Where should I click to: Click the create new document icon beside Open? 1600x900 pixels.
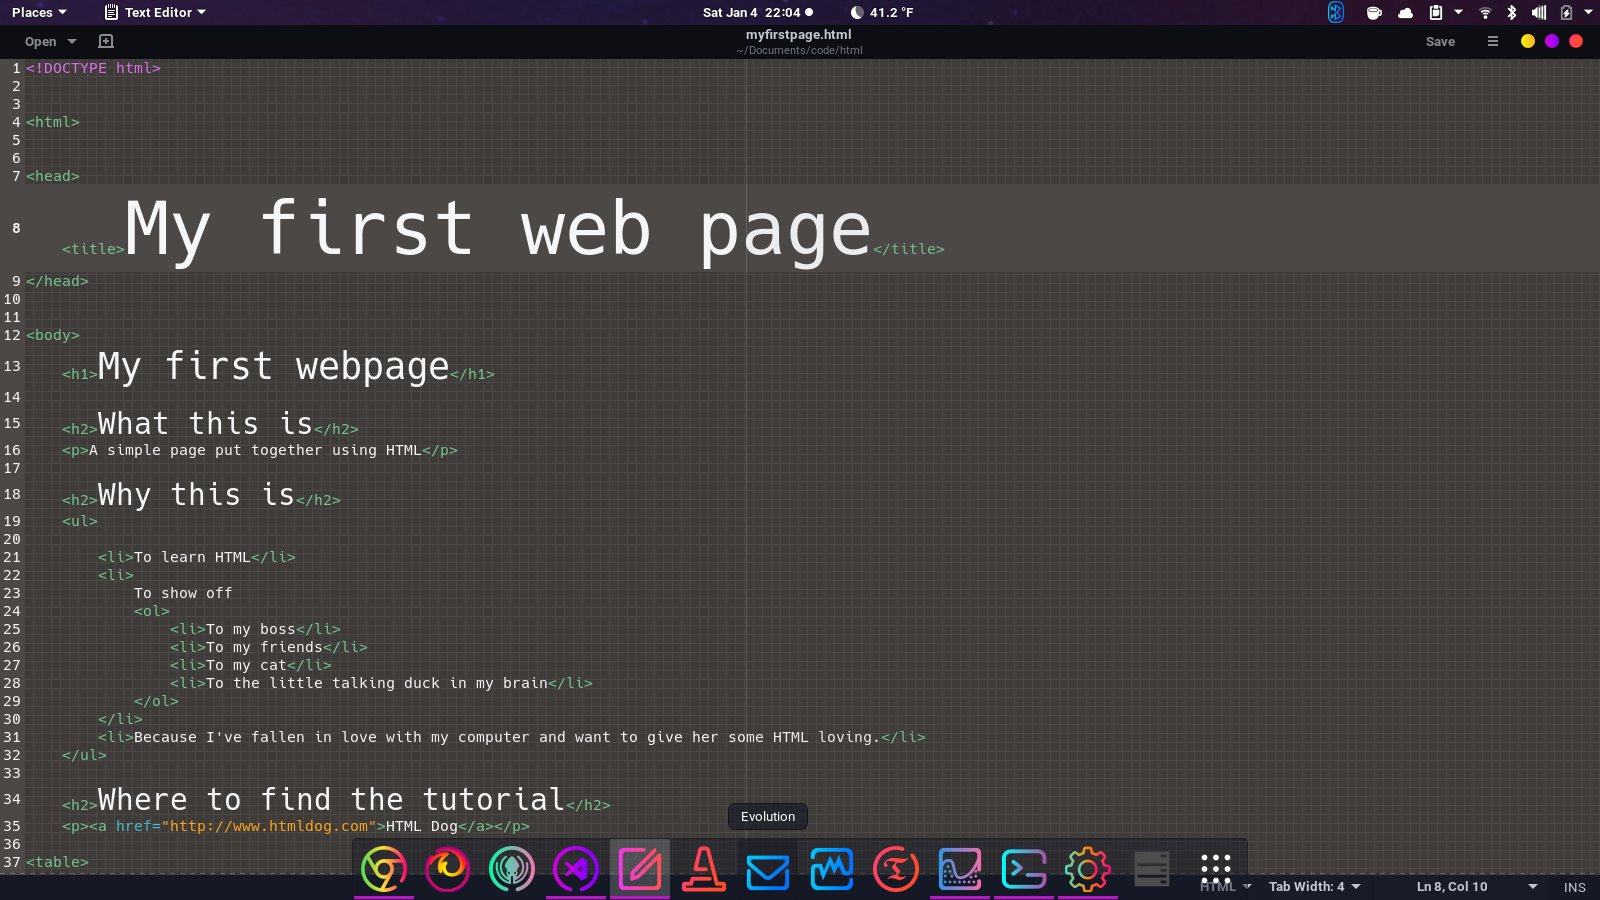[x=105, y=41]
